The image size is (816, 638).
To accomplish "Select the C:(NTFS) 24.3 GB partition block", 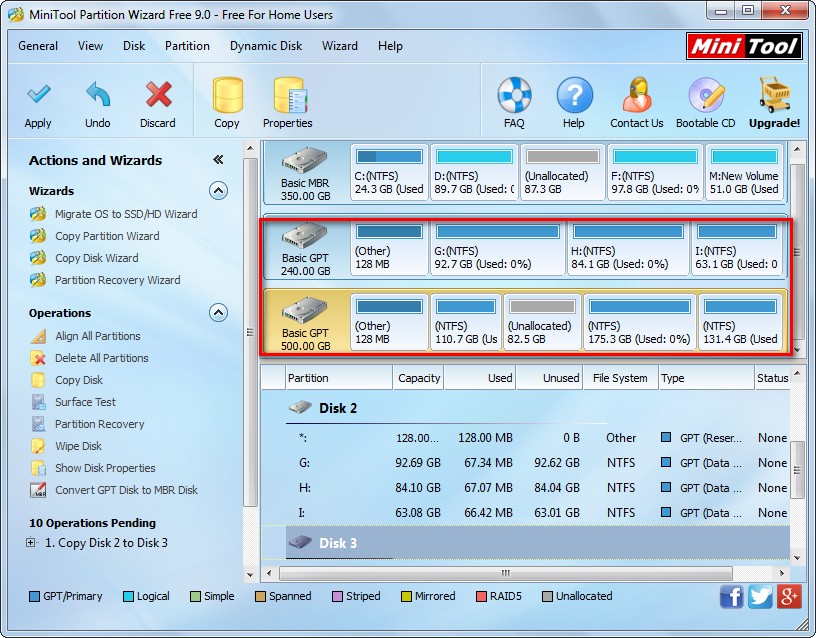I will (x=389, y=172).
